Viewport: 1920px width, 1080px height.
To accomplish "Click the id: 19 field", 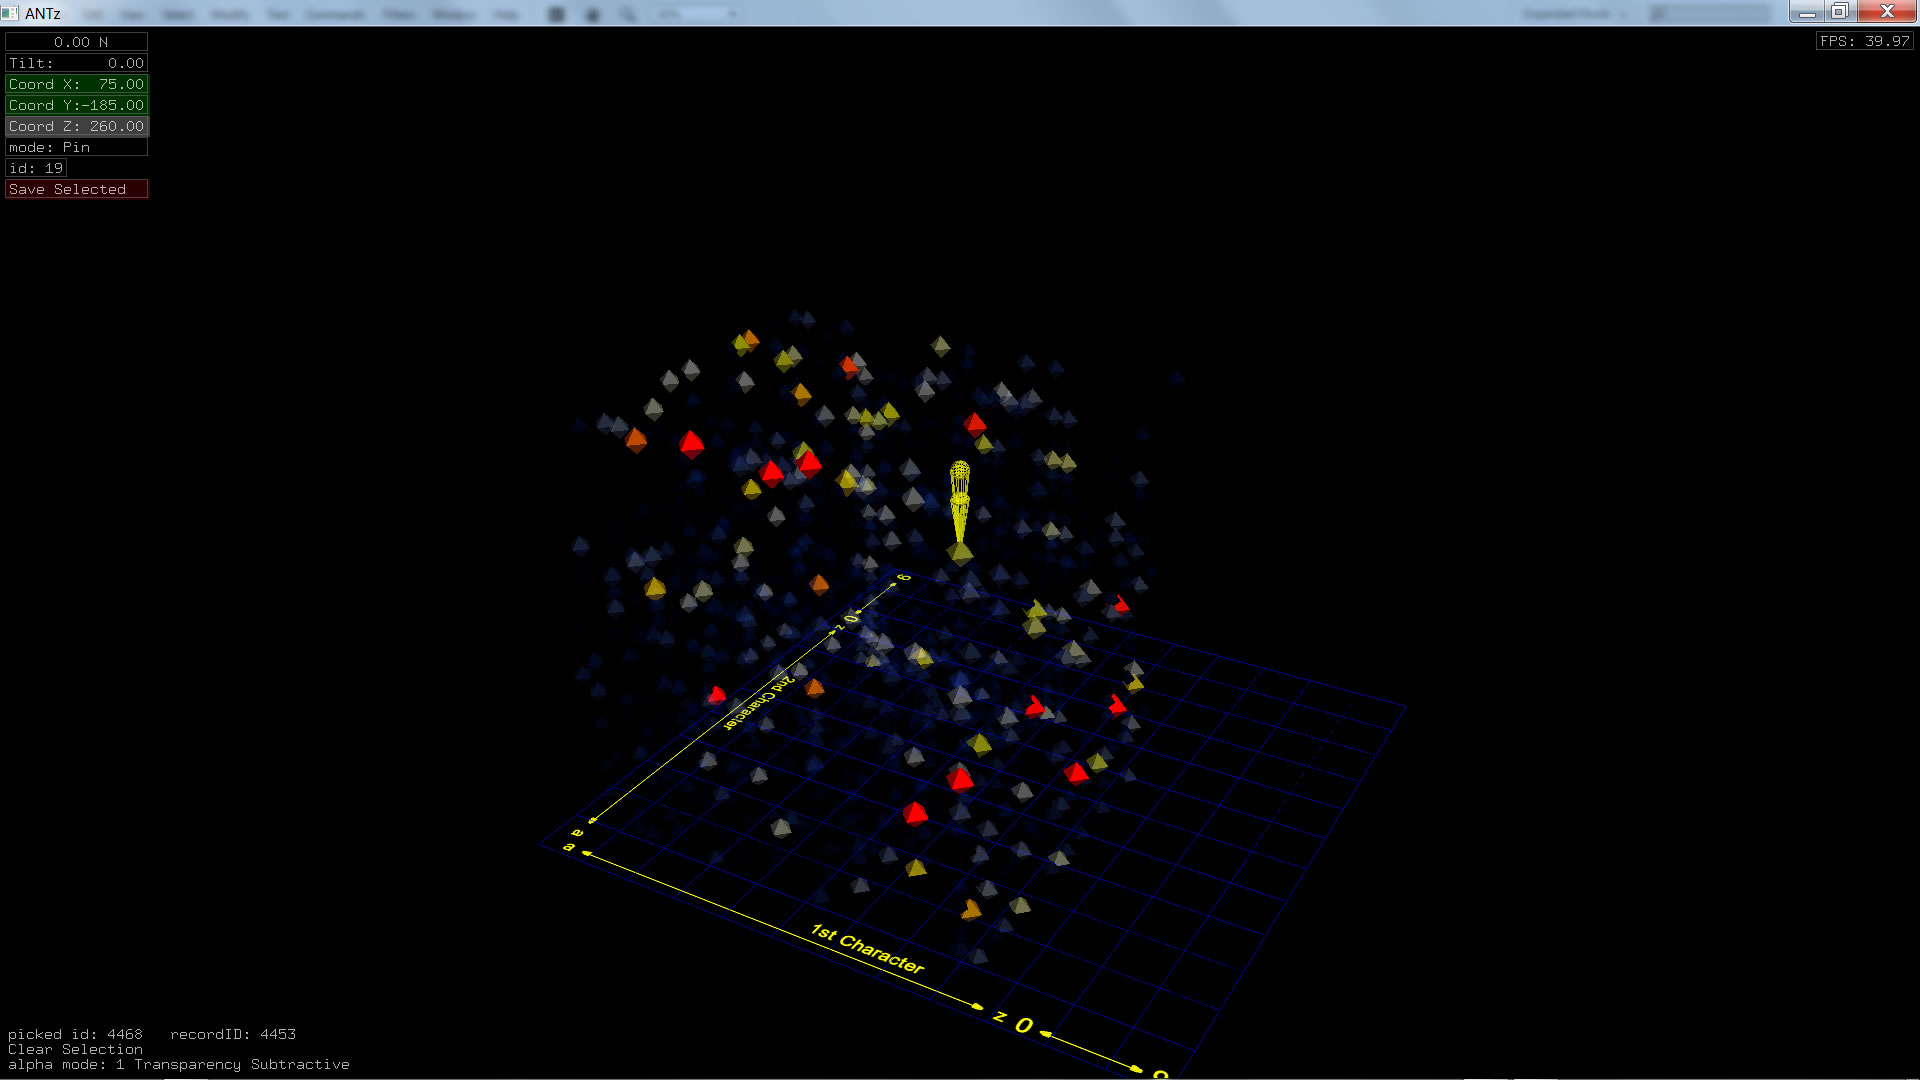I will click(x=36, y=168).
